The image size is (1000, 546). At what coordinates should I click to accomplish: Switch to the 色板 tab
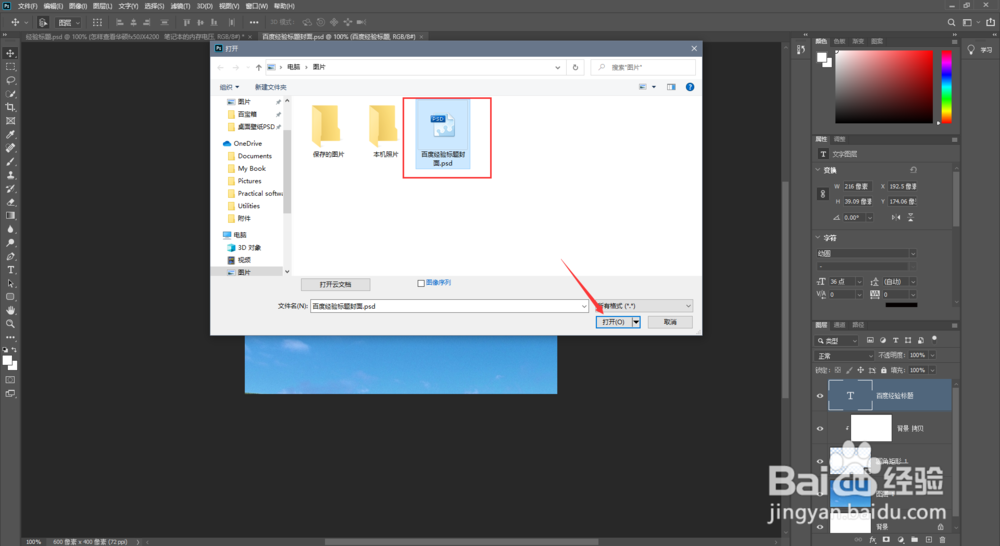pyautogui.click(x=839, y=41)
